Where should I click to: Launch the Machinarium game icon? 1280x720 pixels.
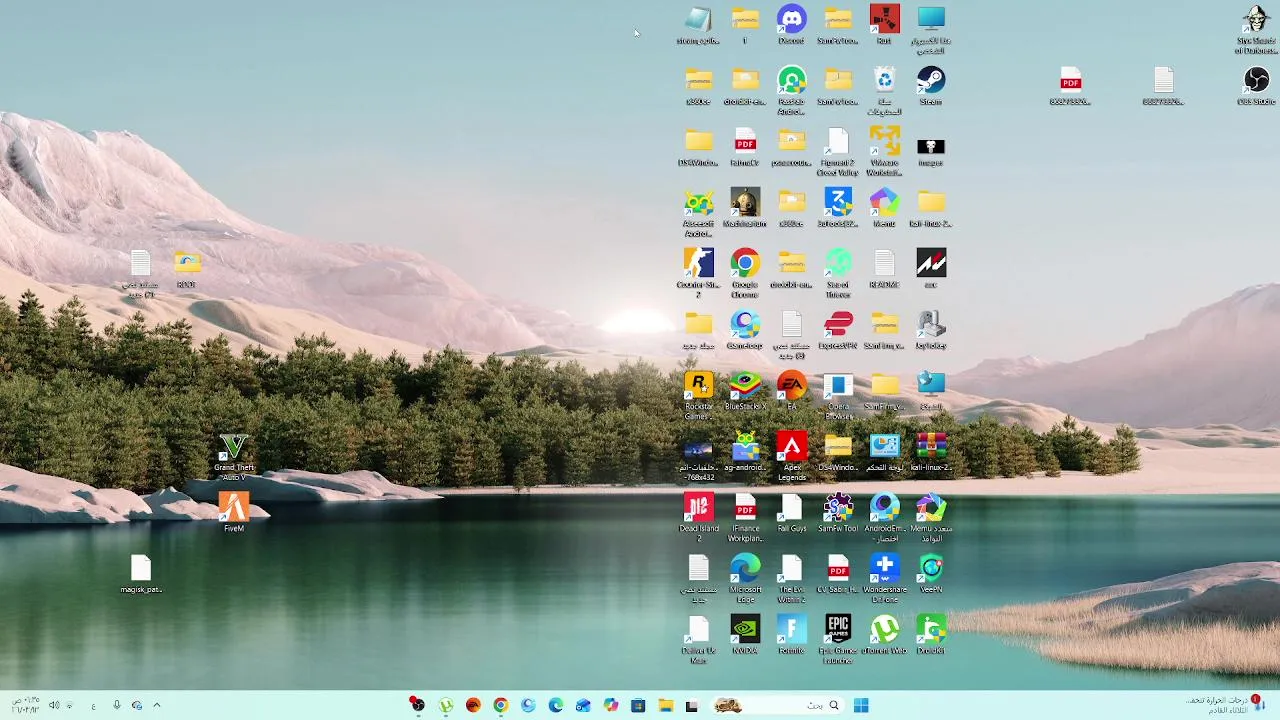click(x=745, y=208)
